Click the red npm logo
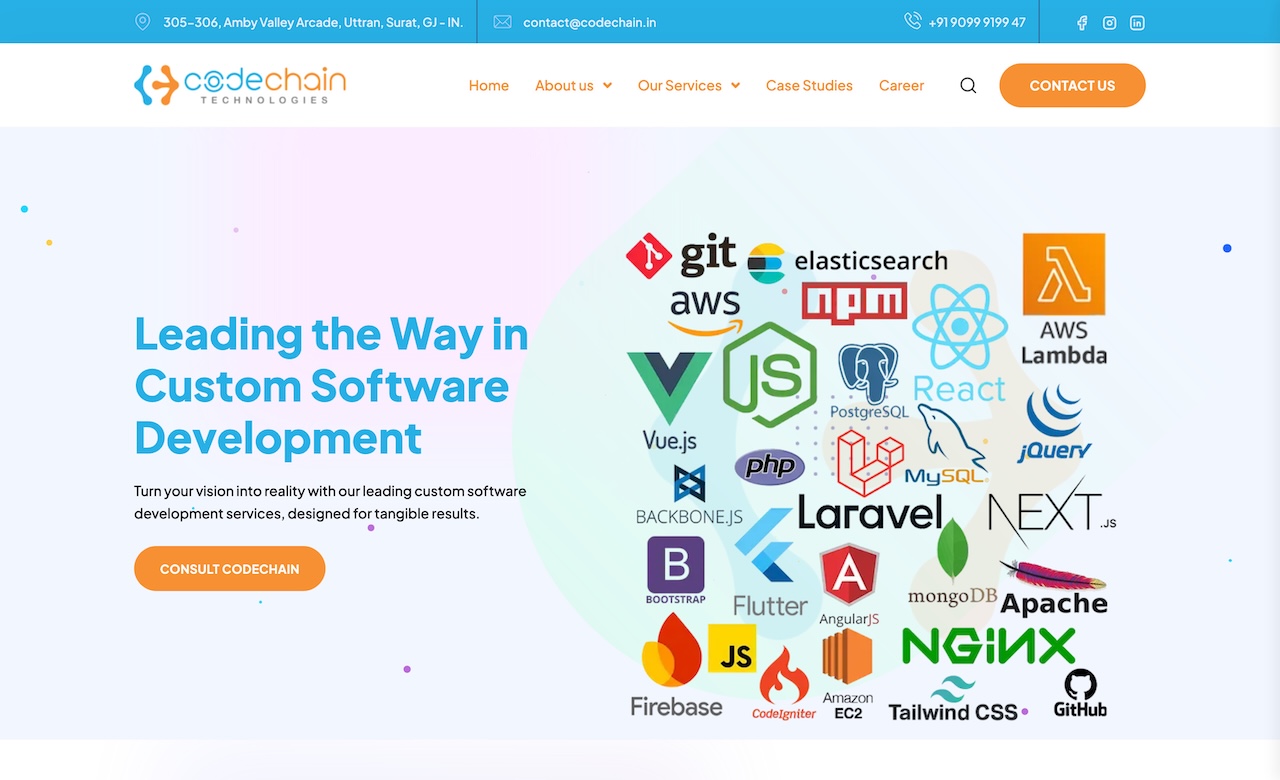Screen dimensions: 1280x780 (854, 303)
